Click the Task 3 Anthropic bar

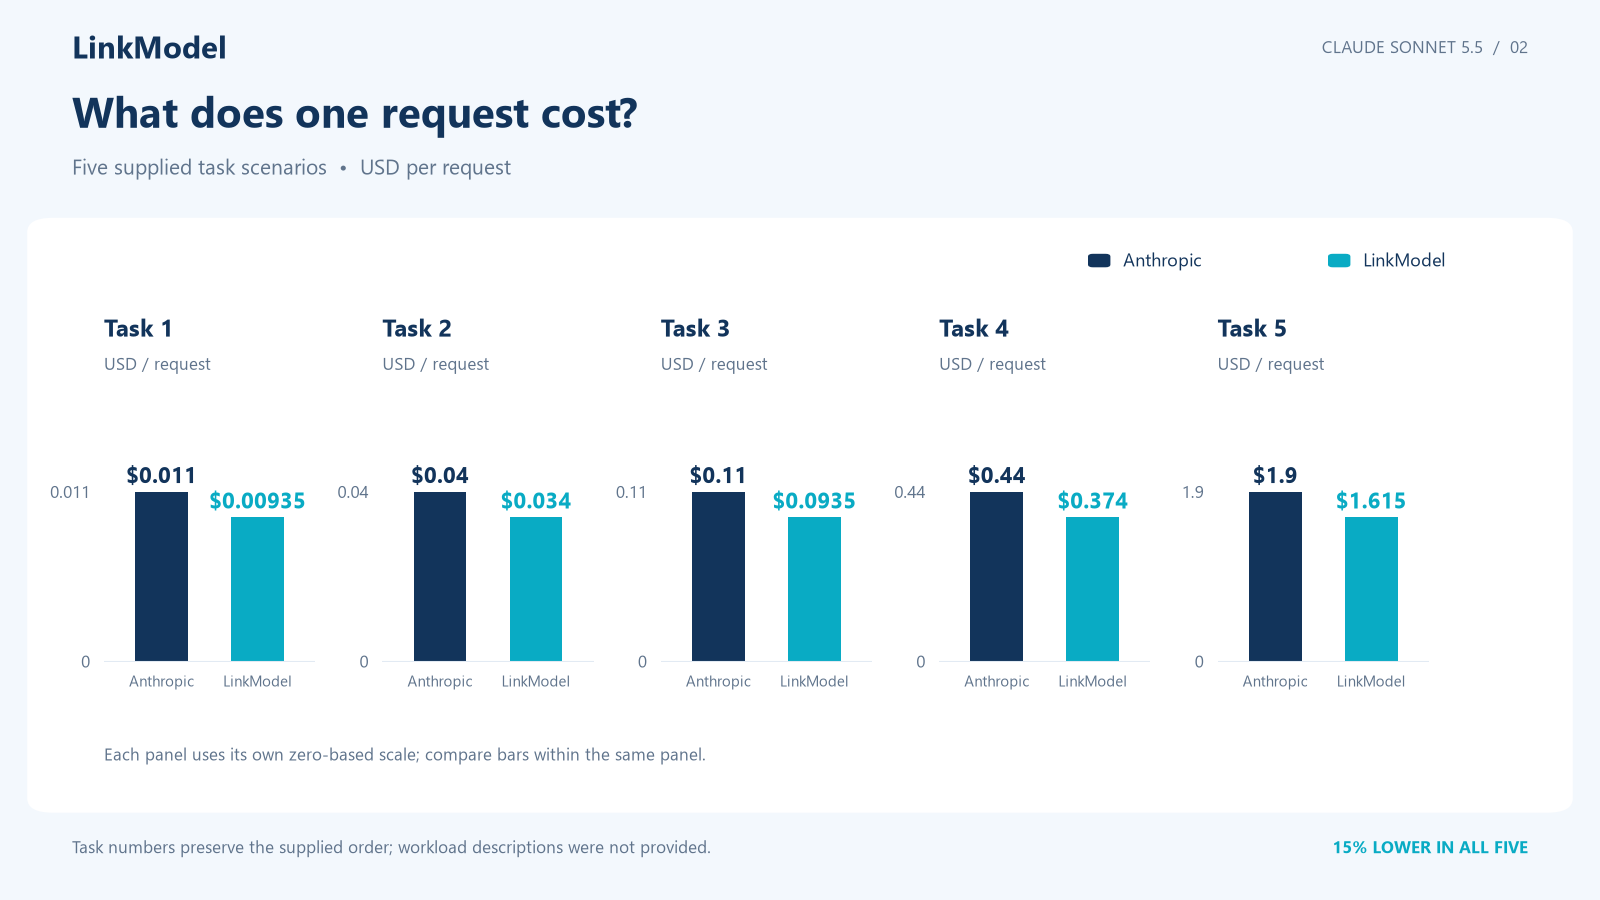point(718,577)
